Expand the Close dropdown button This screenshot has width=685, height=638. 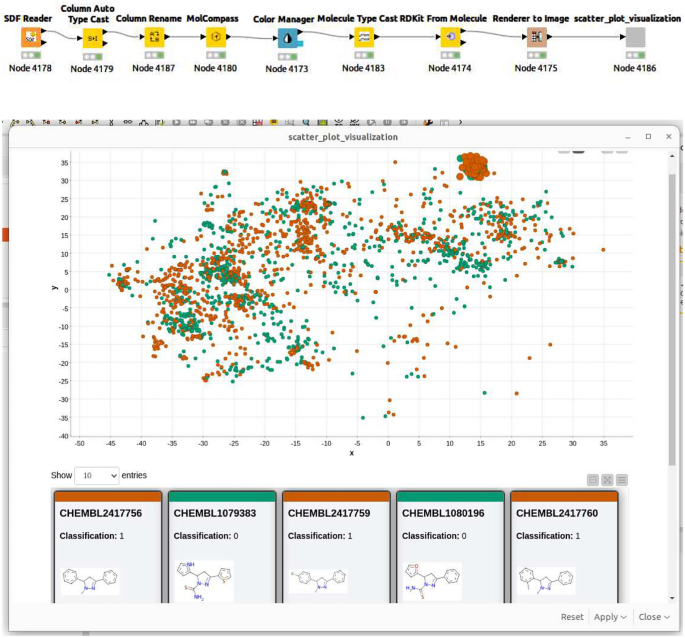click(654, 617)
